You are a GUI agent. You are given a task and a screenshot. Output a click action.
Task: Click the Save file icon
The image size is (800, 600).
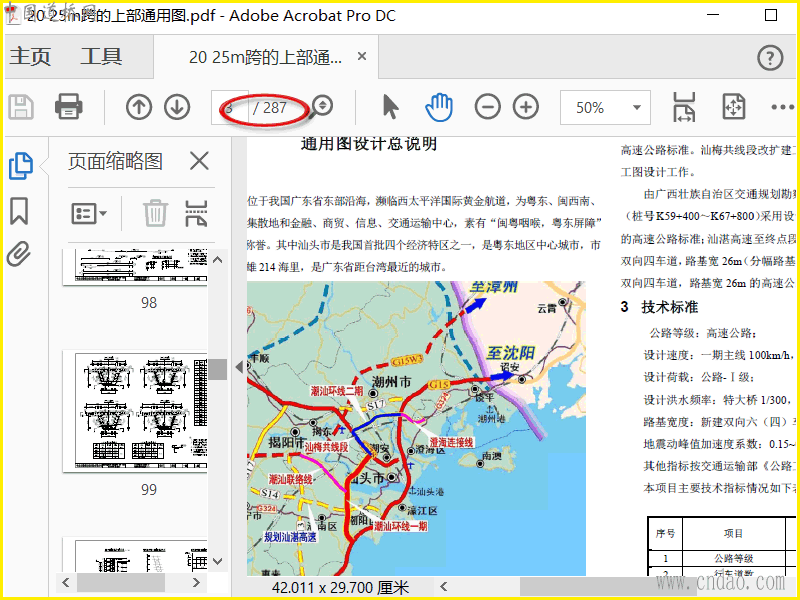pyautogui.click(x=21, y=107)
